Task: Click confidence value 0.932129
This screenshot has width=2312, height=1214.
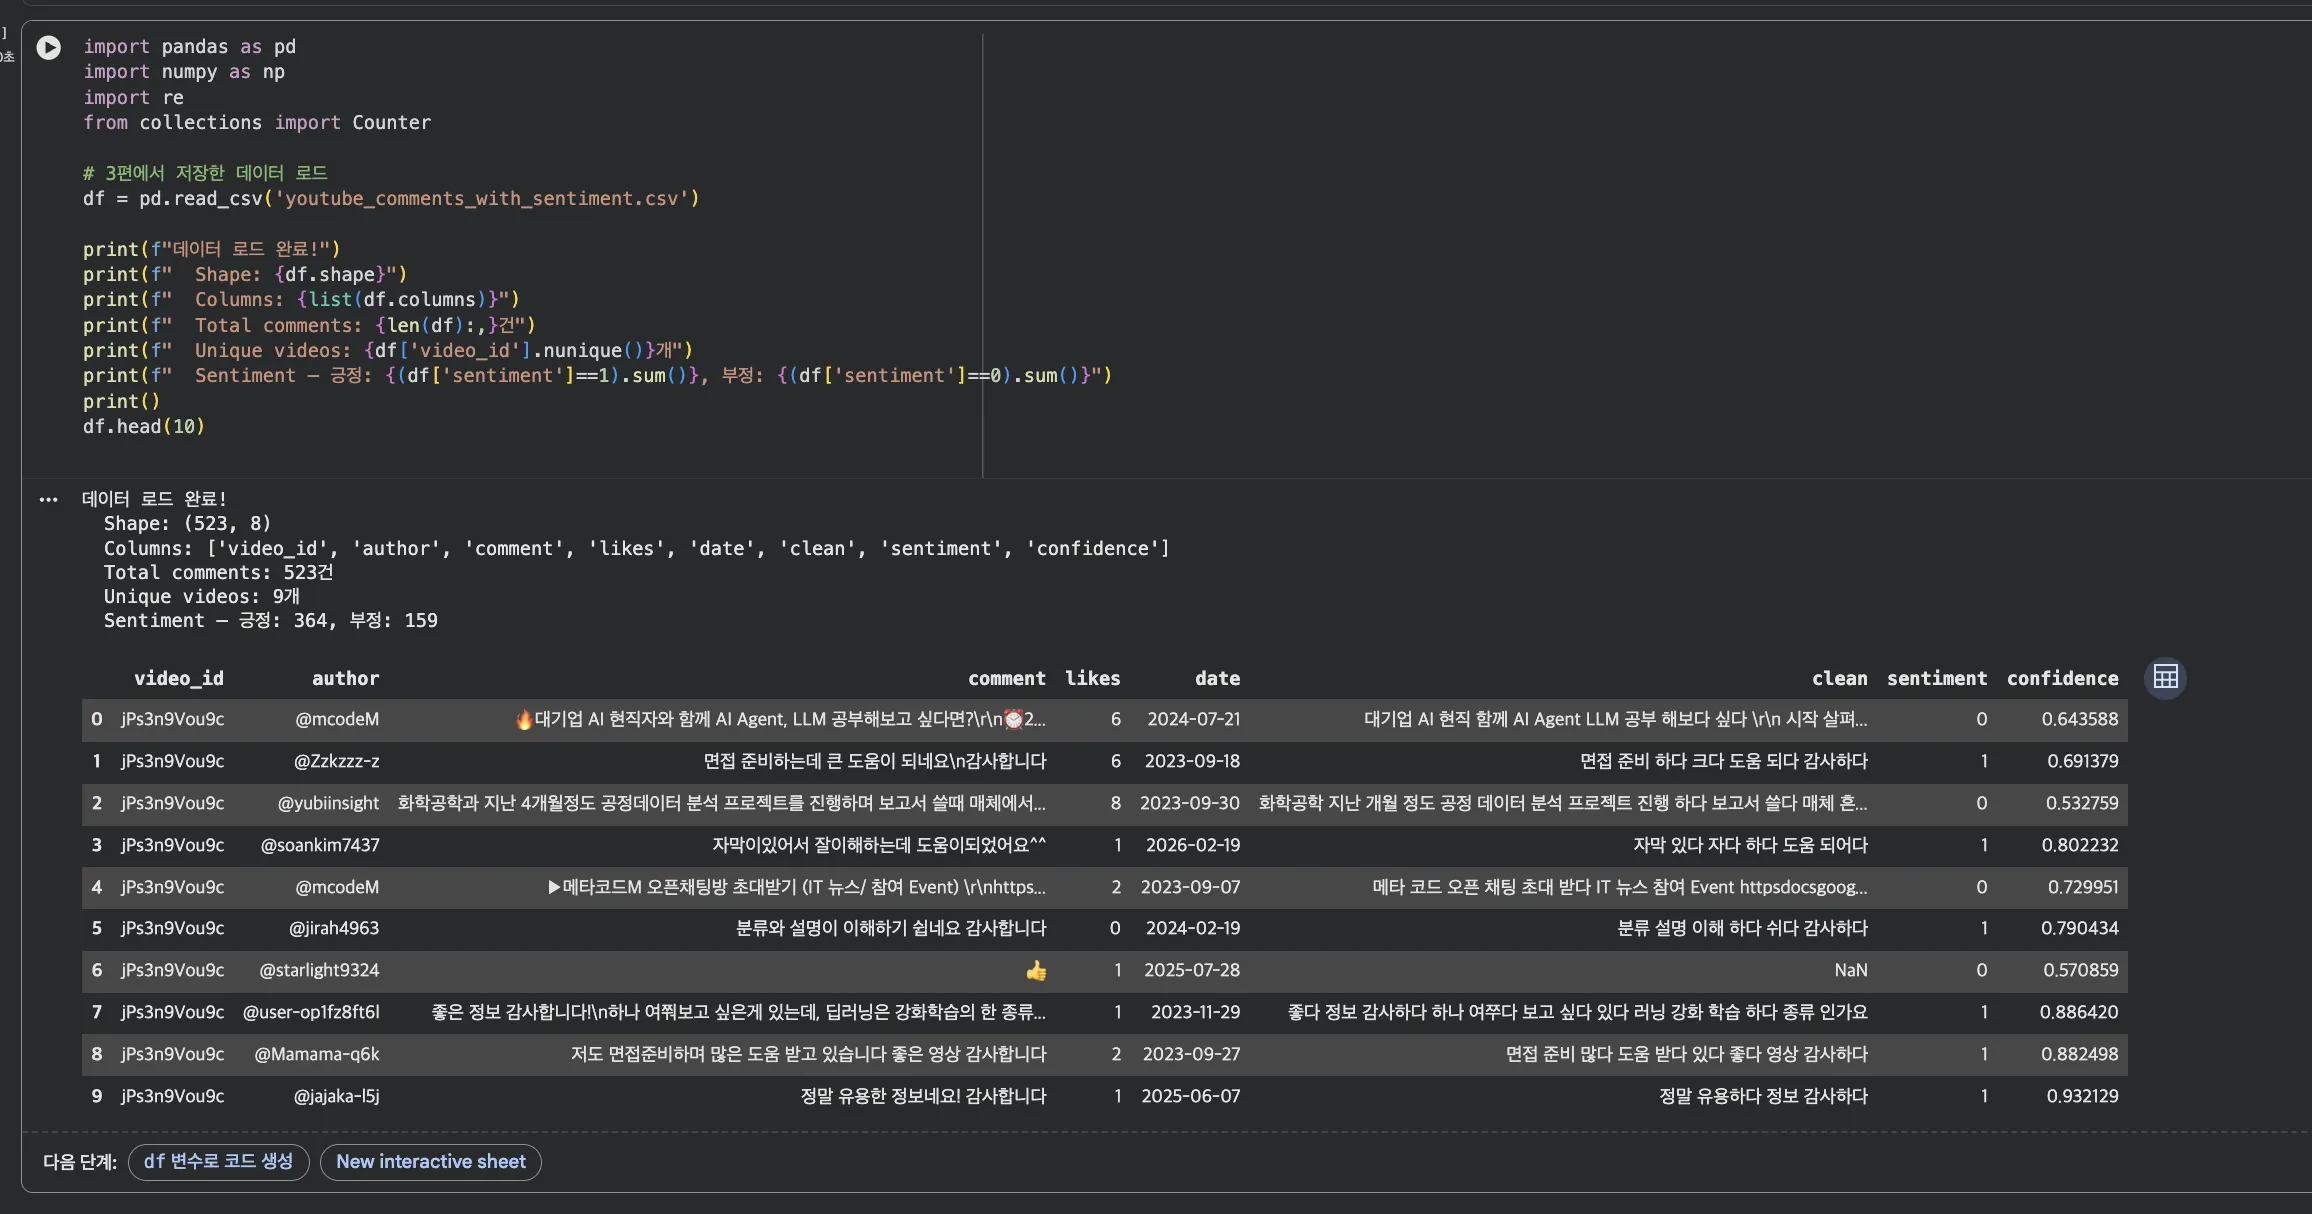Action: [2082, 1096]
